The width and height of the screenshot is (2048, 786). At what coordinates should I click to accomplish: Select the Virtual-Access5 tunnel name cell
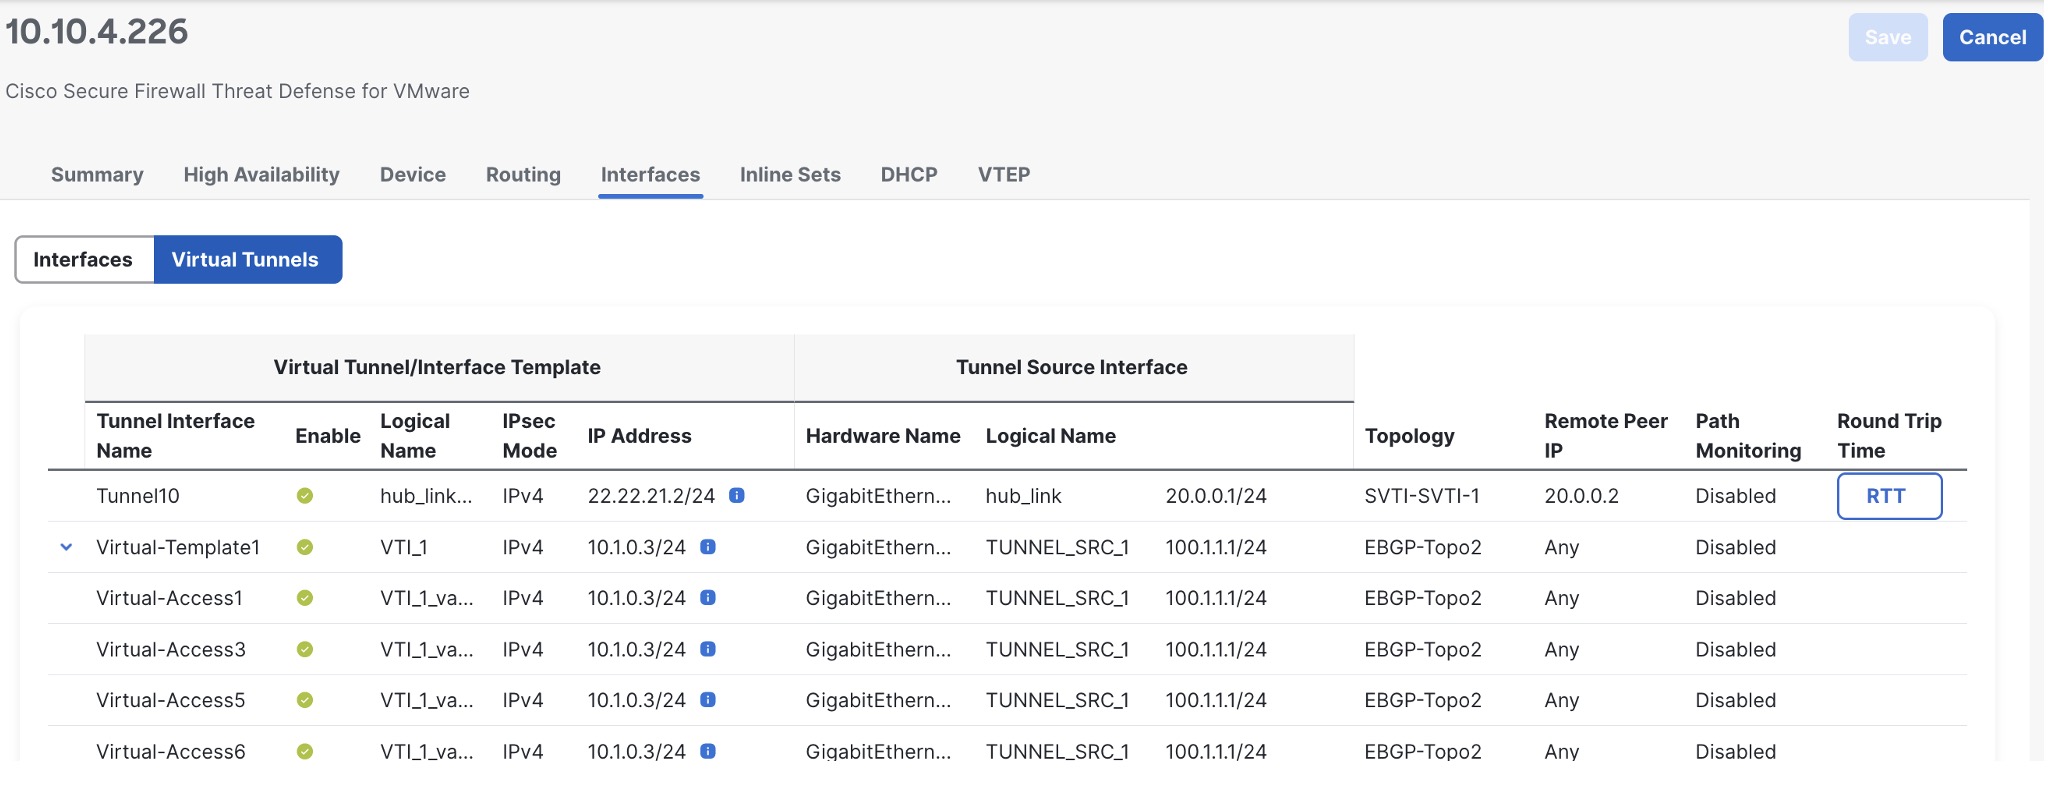[x=171, y=700]
